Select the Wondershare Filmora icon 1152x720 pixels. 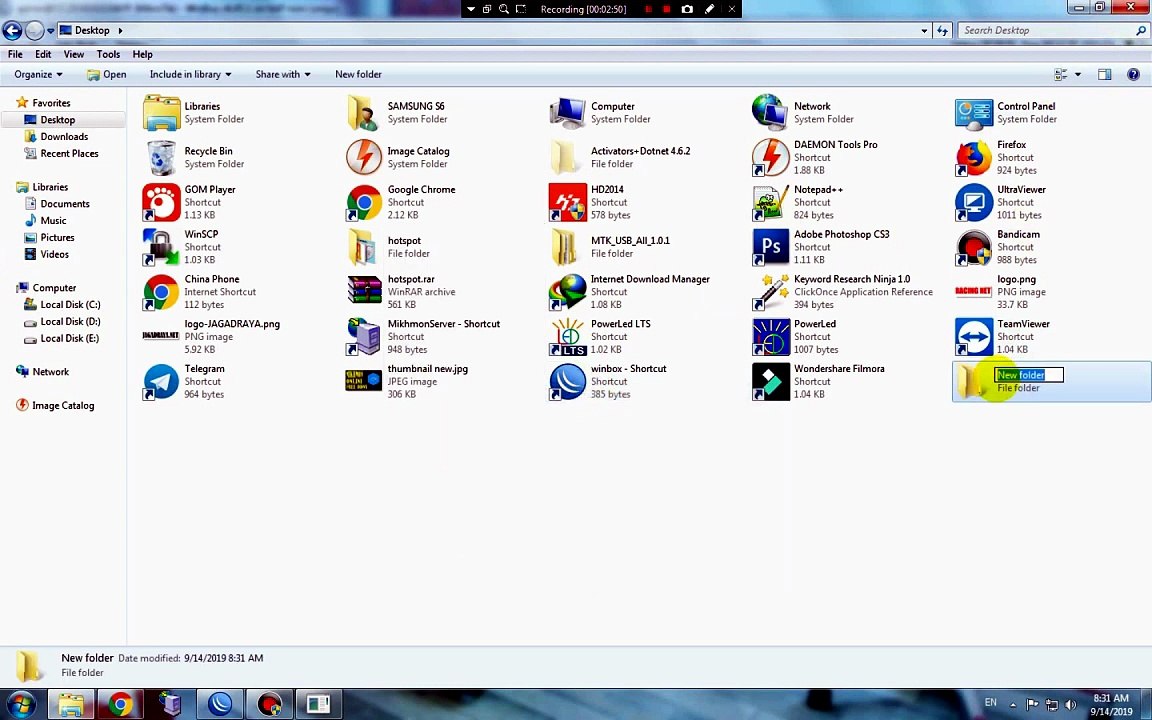[x=770, y=381]
